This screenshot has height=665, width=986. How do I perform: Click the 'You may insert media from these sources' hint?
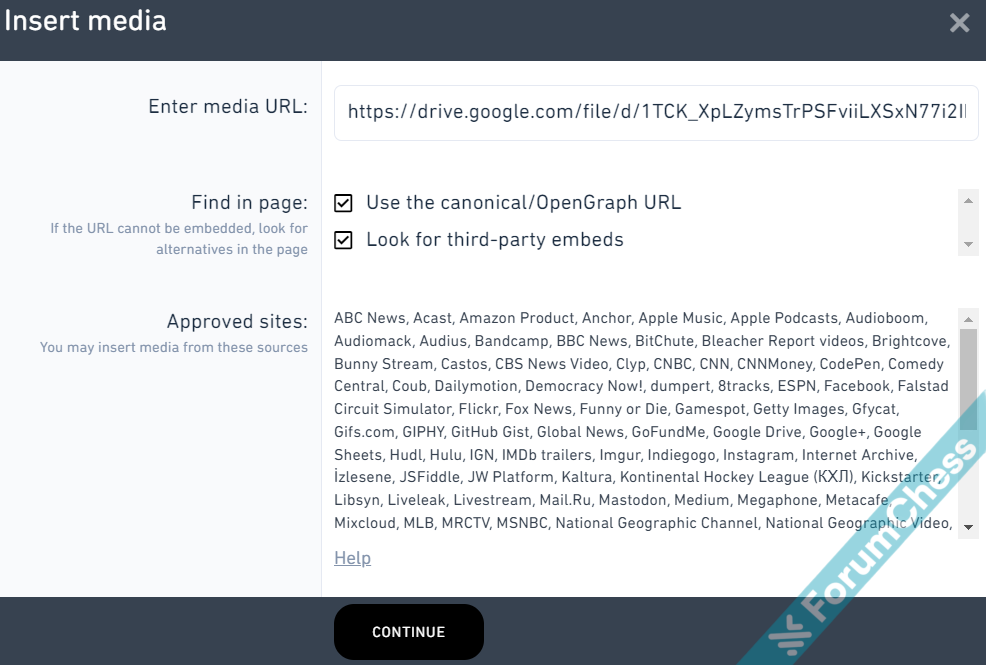point(174,348)
